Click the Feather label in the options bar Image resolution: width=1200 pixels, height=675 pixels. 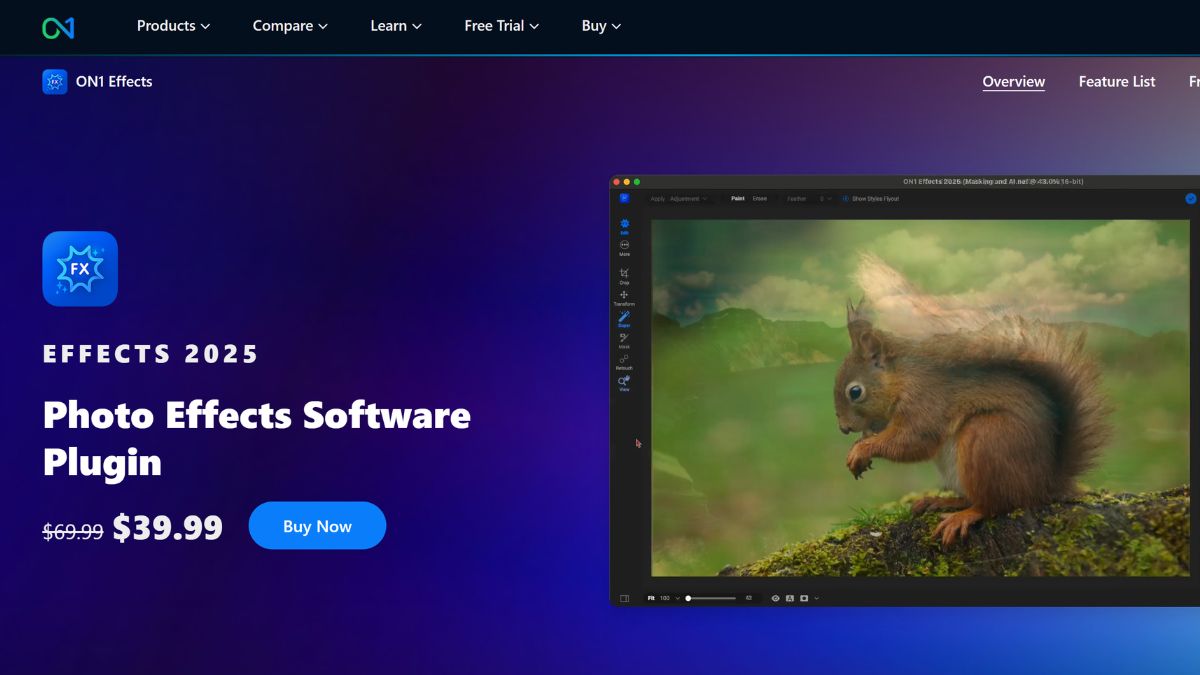pyautogui.click(x=797, y=199)
